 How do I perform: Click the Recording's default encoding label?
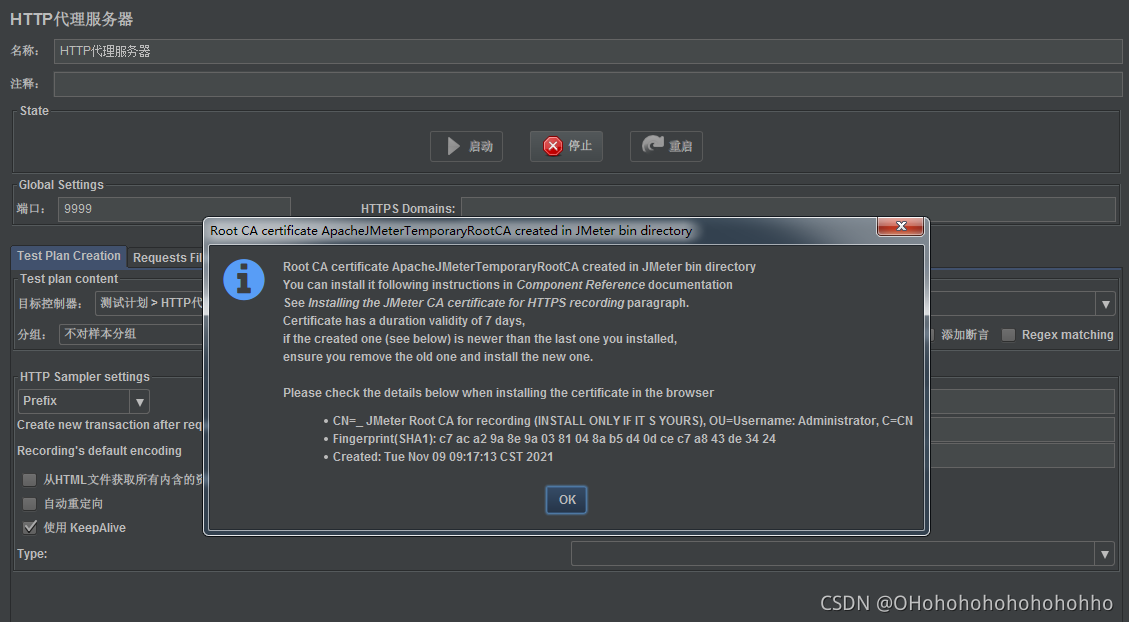tap(99, 451)
